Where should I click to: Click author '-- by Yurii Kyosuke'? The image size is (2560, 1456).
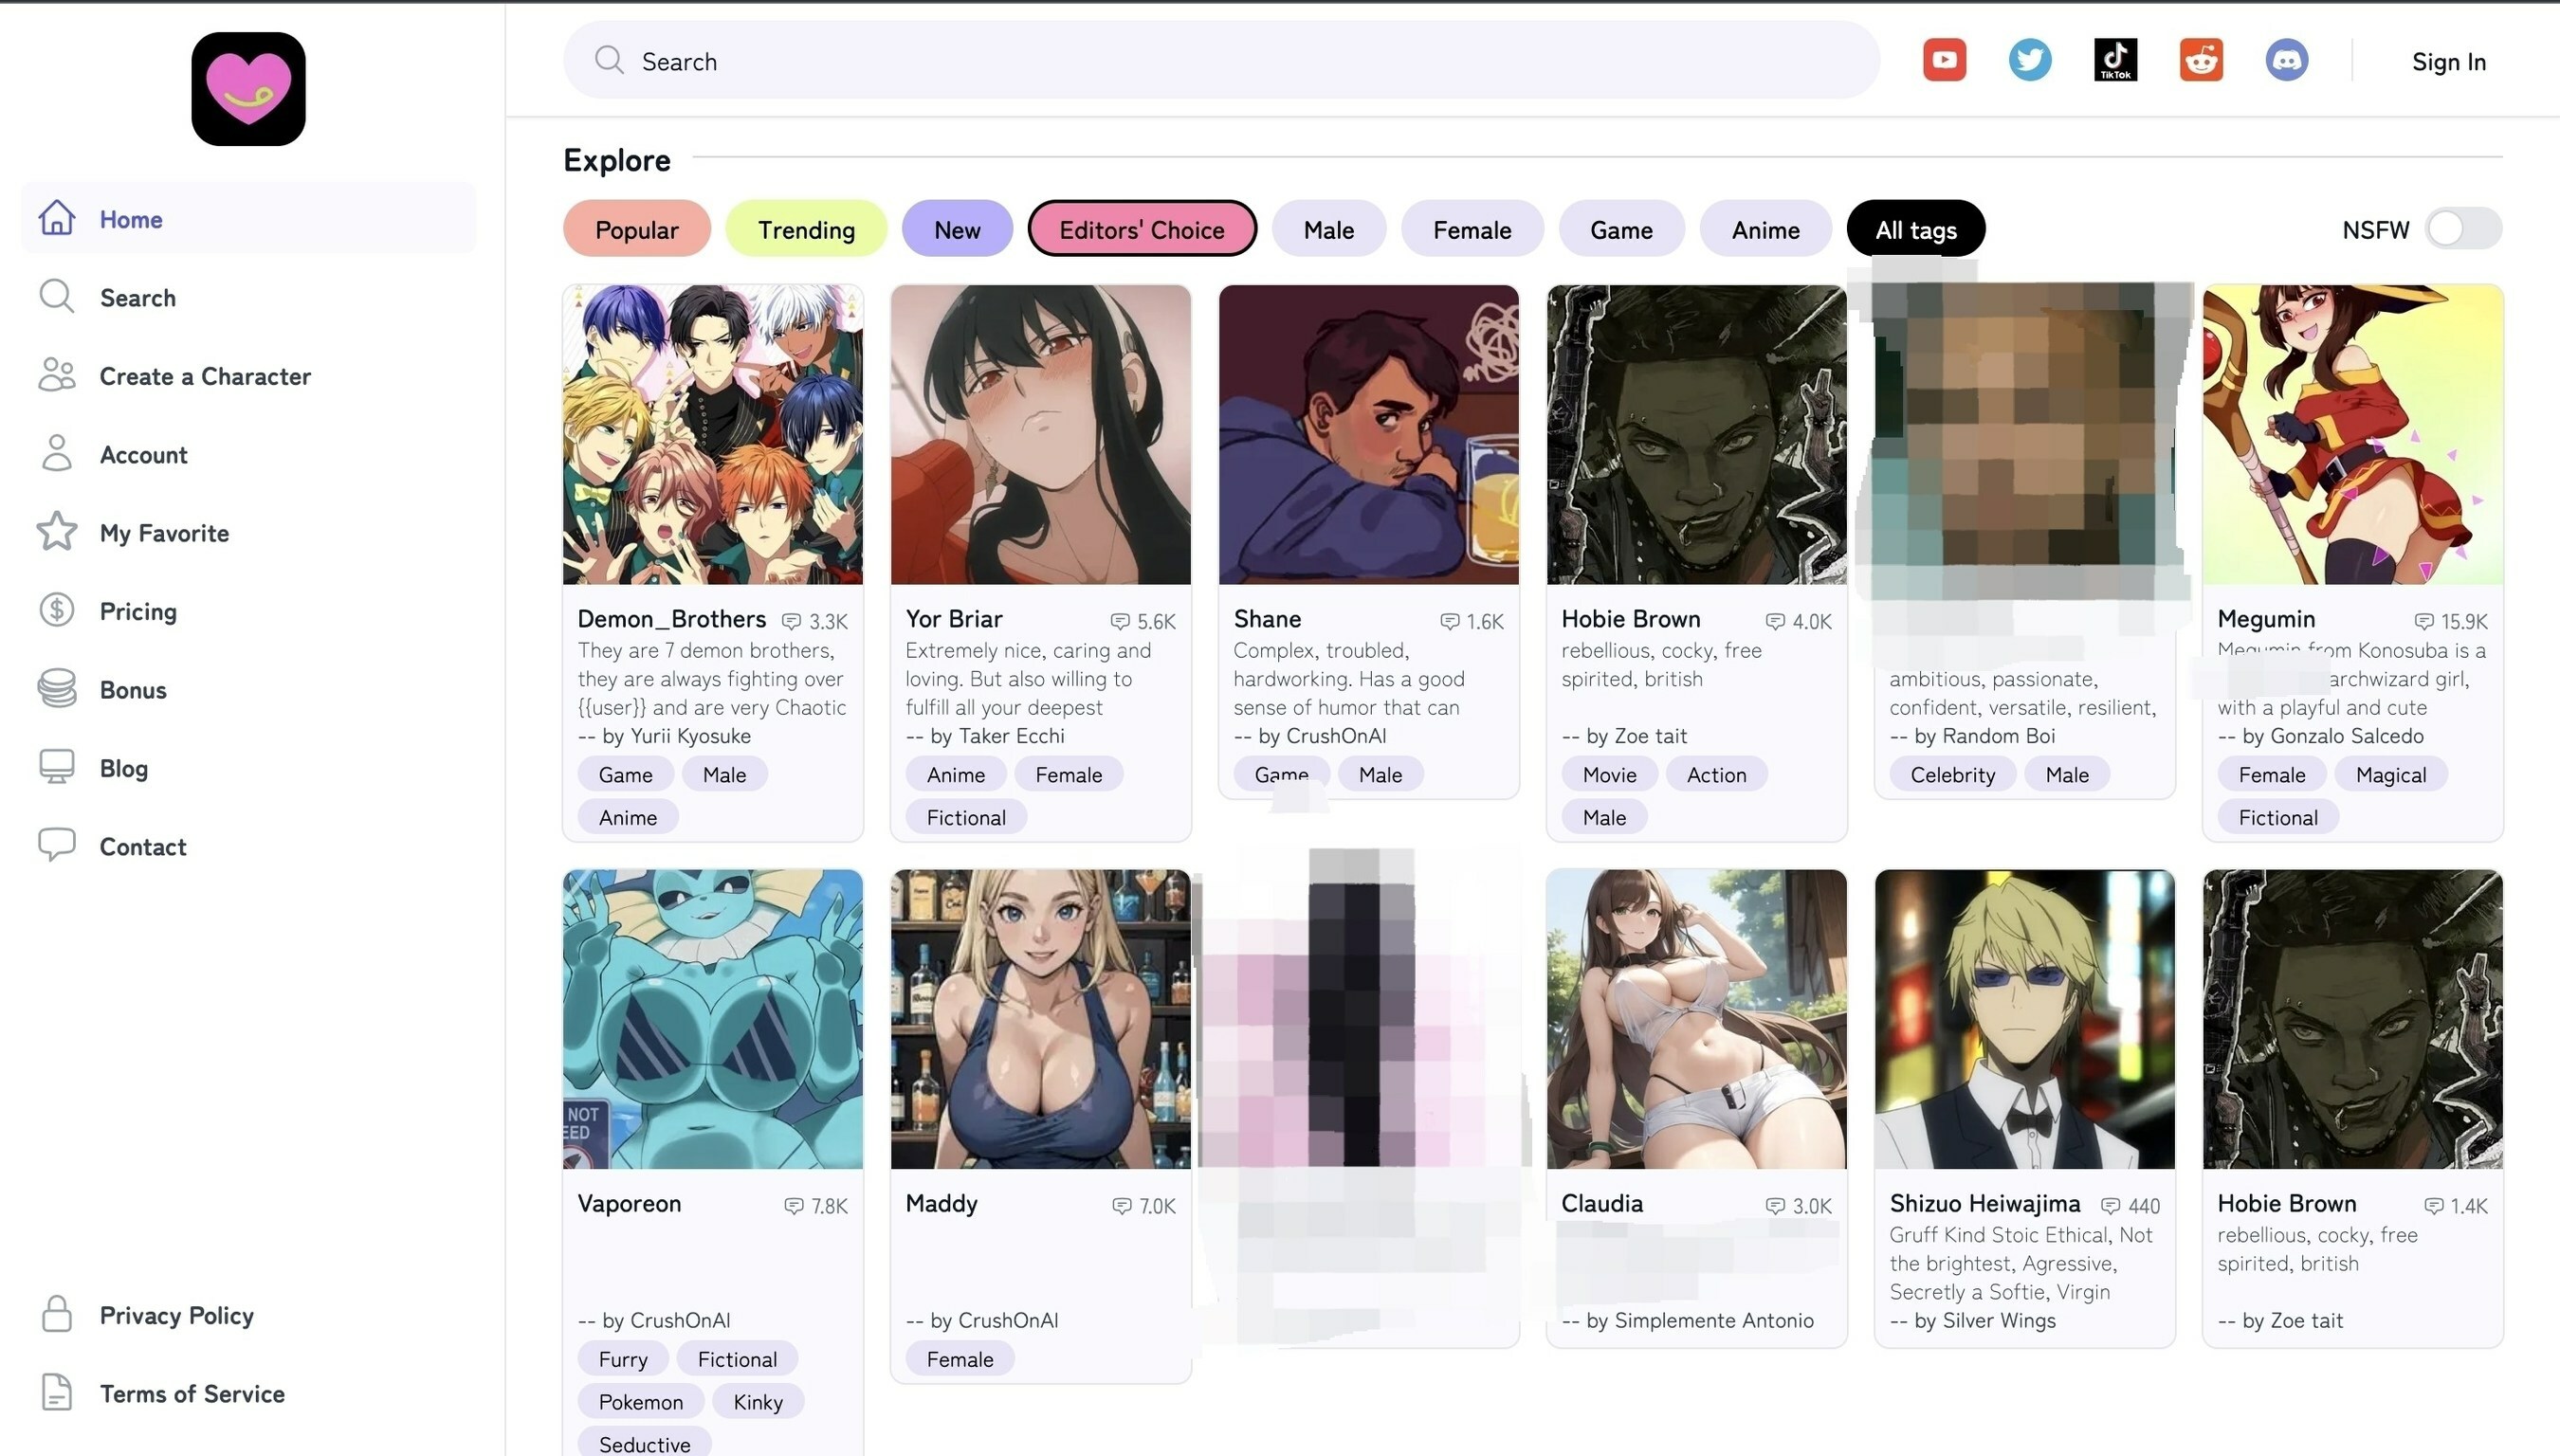click(x=664, y=736)
